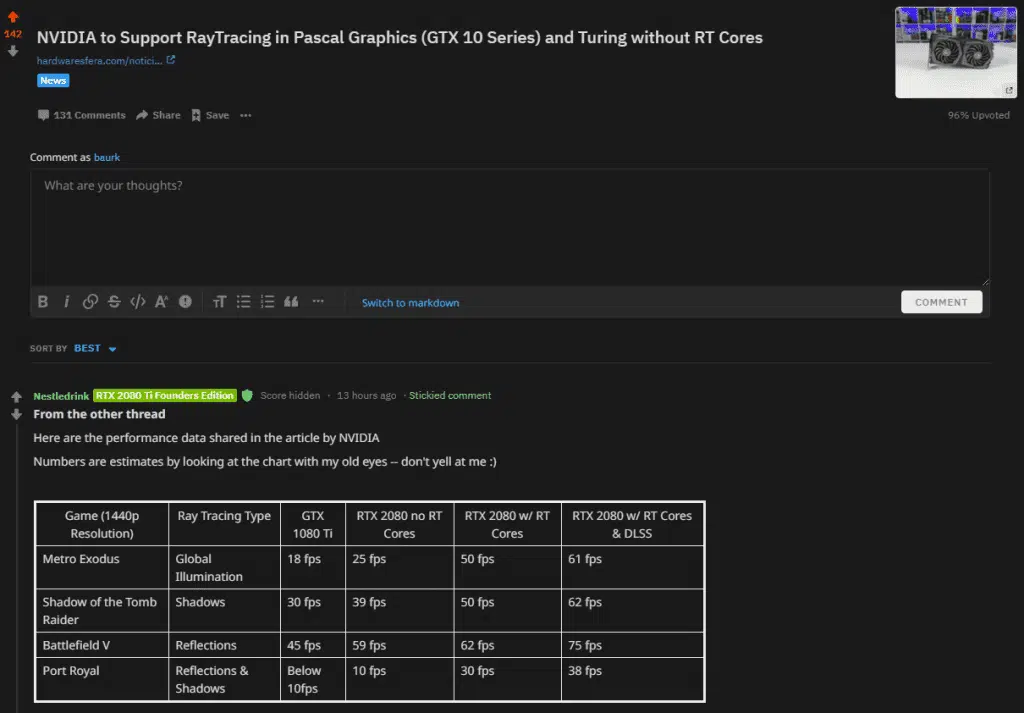
Task: Share the post
Action: click(158, 115)
